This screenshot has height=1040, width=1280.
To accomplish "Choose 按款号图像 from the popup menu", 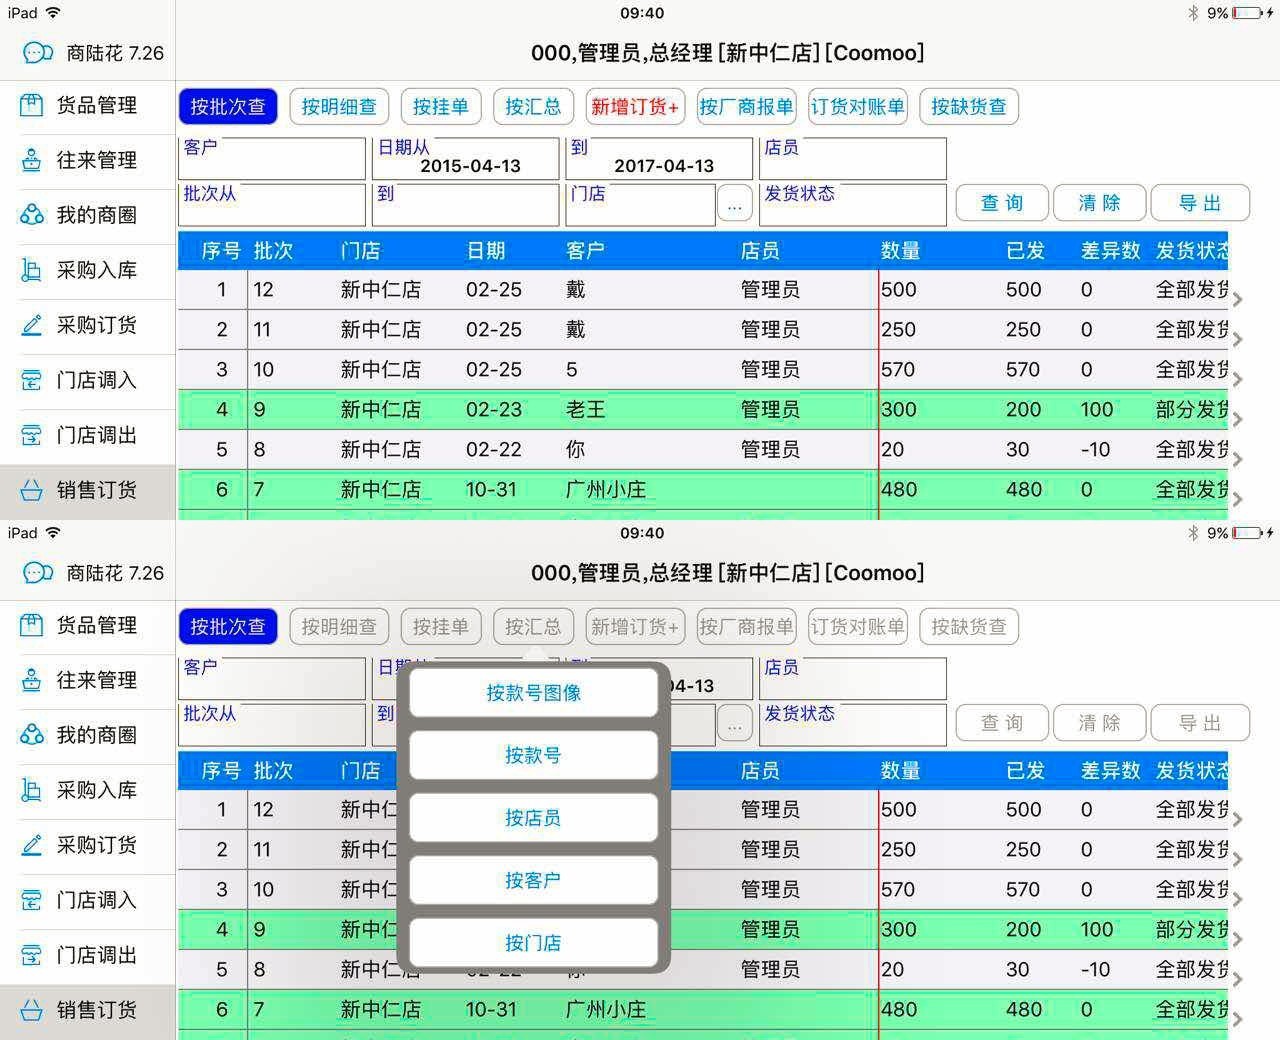I will click(x=534, y=692).
